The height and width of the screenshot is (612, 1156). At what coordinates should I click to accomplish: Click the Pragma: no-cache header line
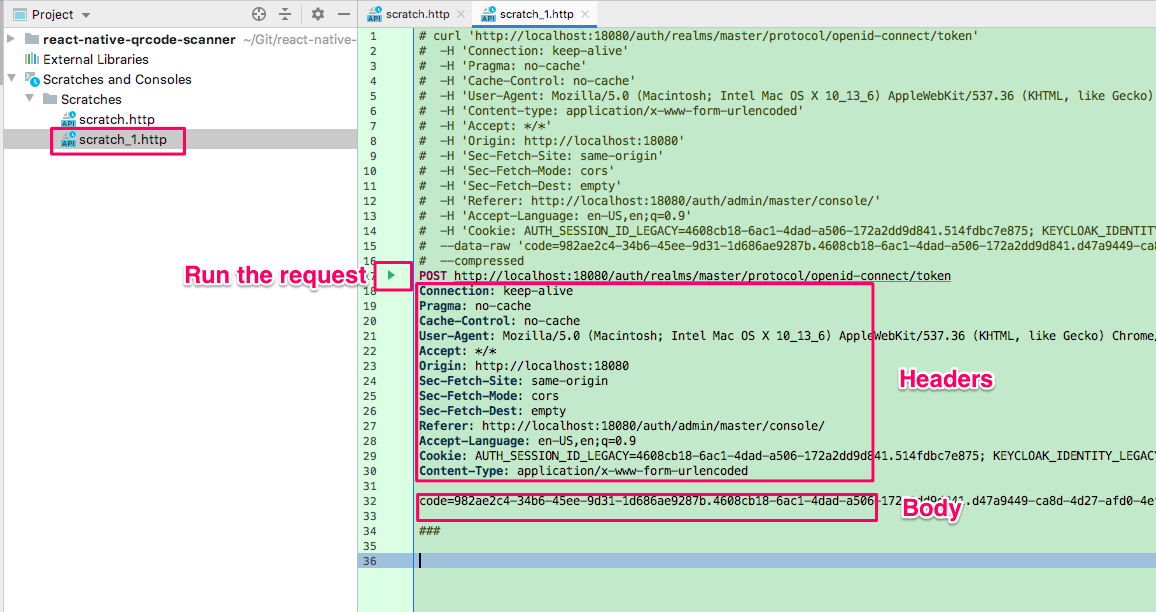[x=475, y=305]
